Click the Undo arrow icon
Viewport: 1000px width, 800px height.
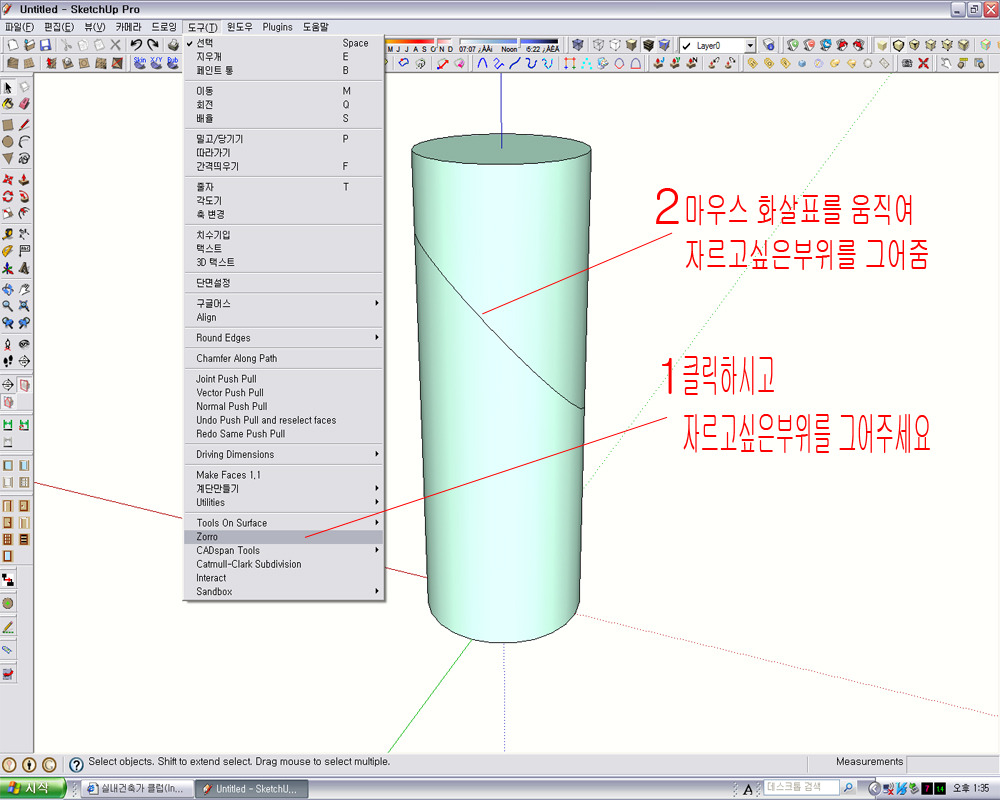[136, 45]
